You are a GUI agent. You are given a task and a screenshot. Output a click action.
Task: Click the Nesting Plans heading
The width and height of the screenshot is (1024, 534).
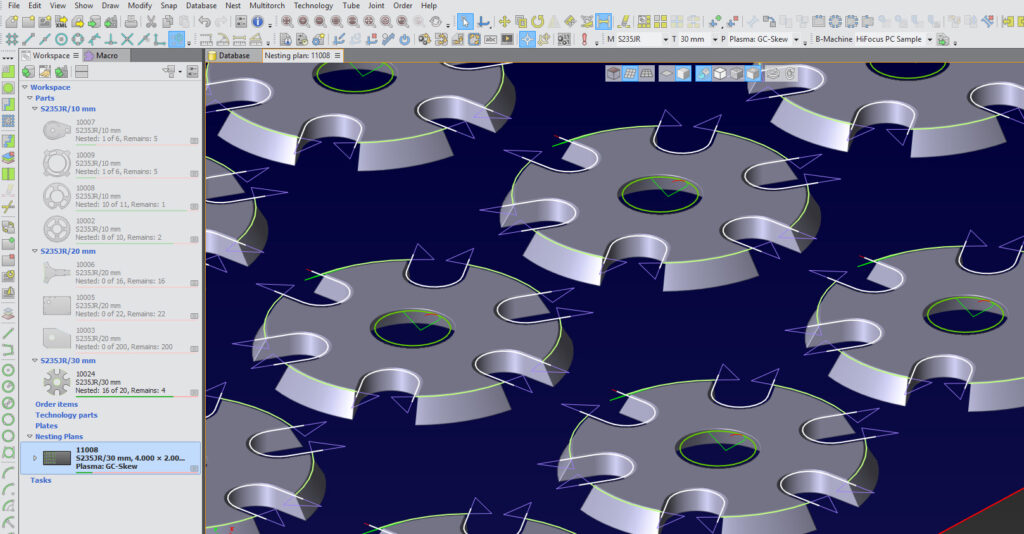tap(59, 436)
